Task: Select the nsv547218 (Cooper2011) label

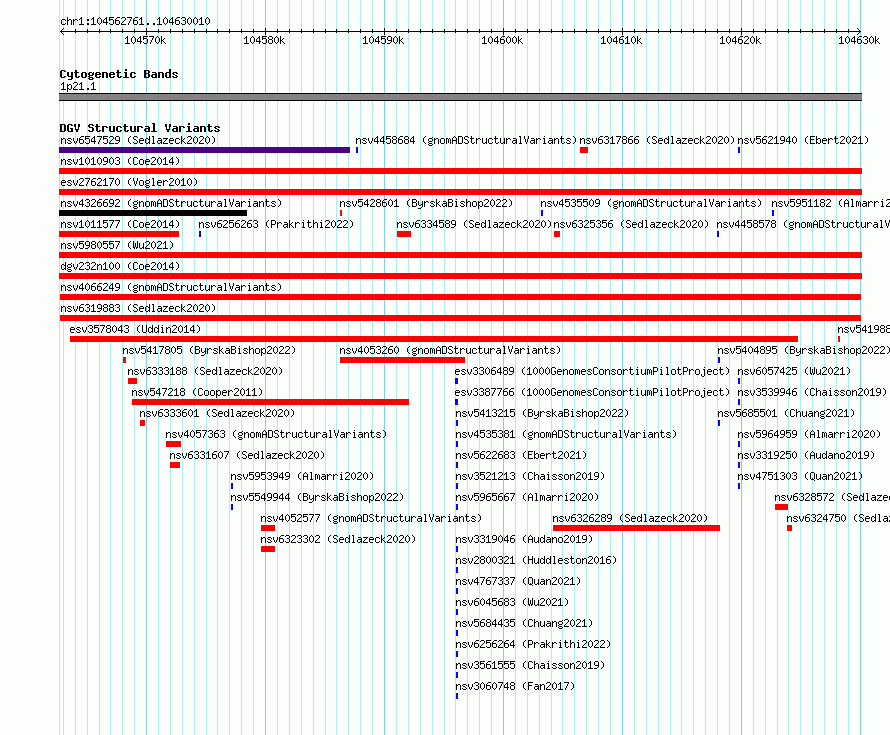Action: pos(197,392)
